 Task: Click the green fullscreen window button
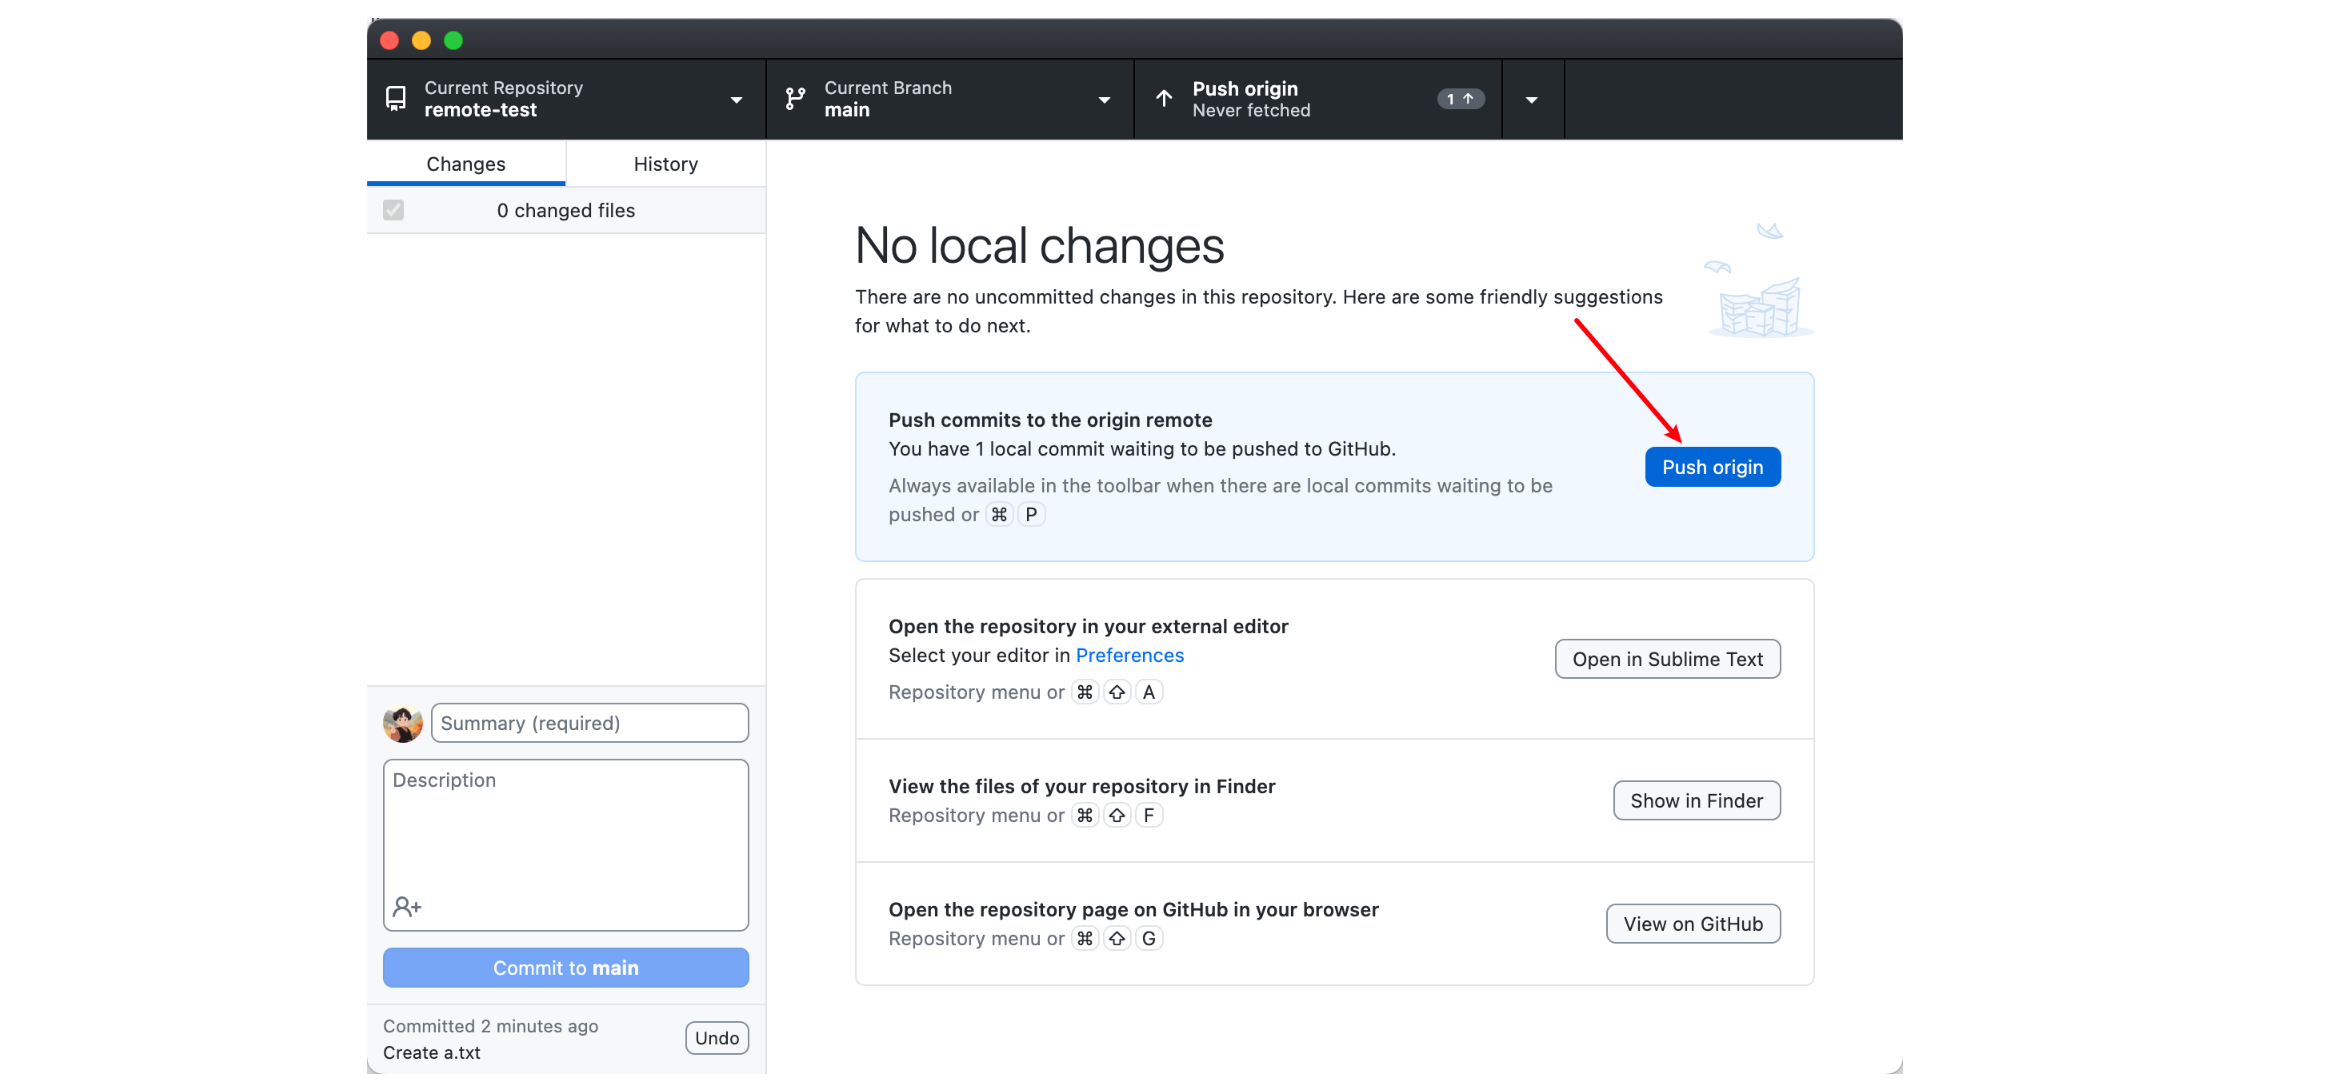pos(453,40)
